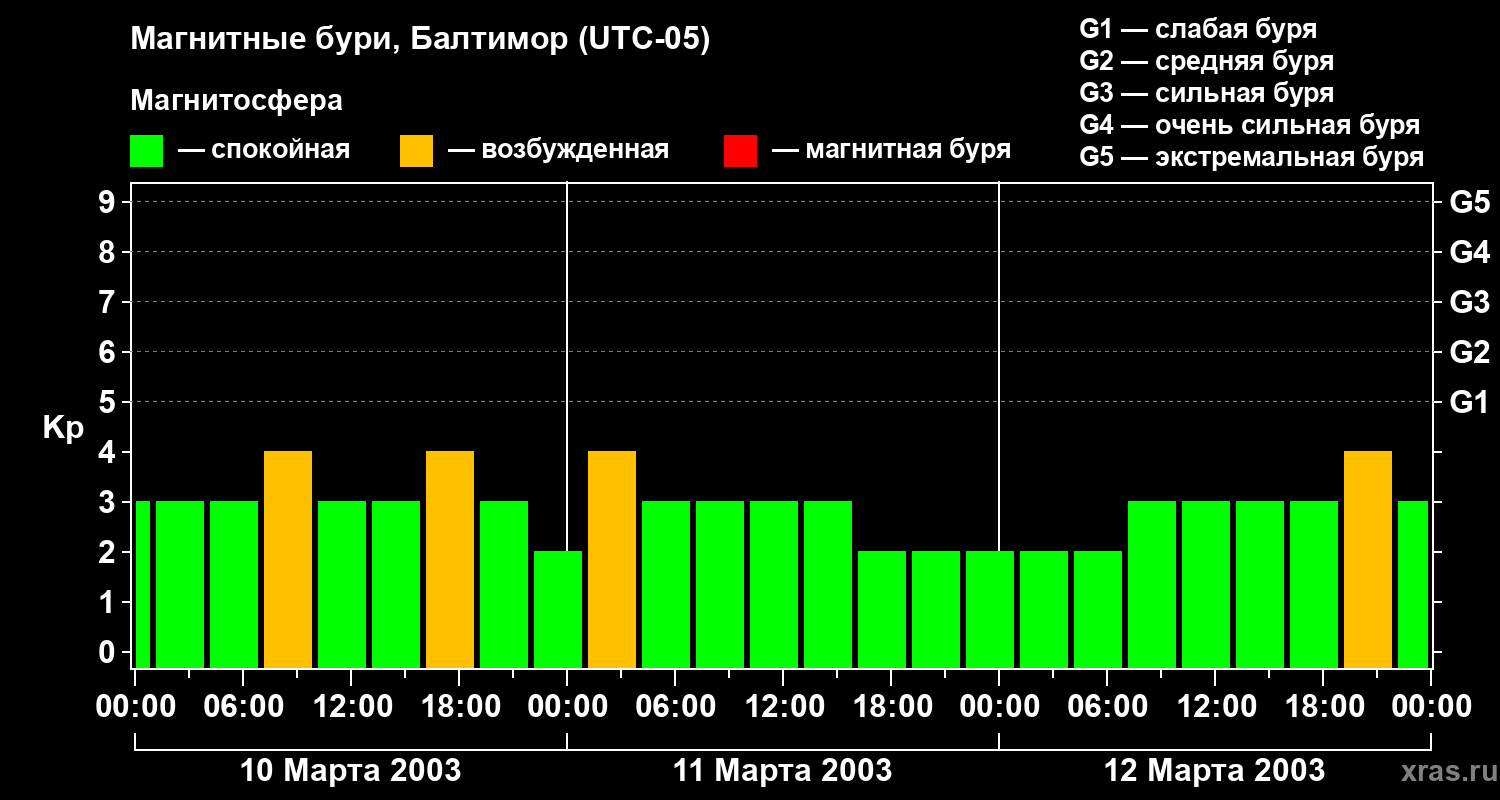Click the red "магнитная буря" legend swatch
Viewport: 1500px width, 800px height.
[x=740, y=151]
